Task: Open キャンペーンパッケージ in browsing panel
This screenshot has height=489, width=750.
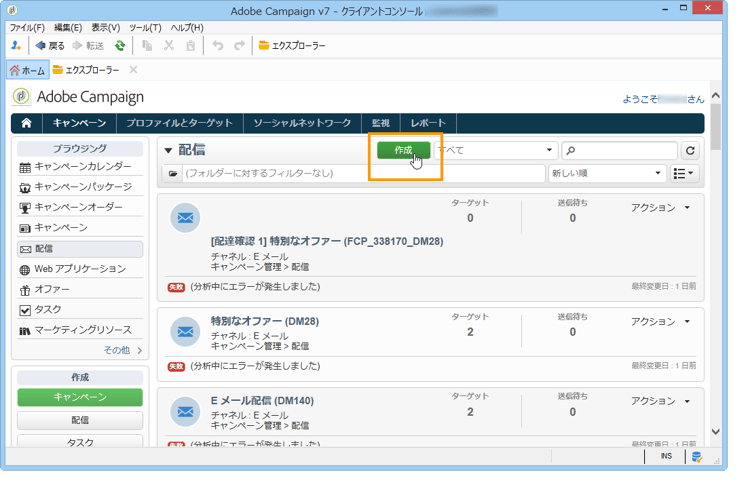Action: coord(80,187)
